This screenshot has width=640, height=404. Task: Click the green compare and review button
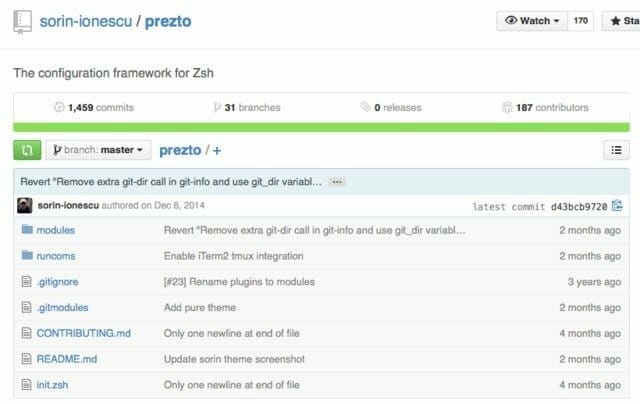point(27,150)
